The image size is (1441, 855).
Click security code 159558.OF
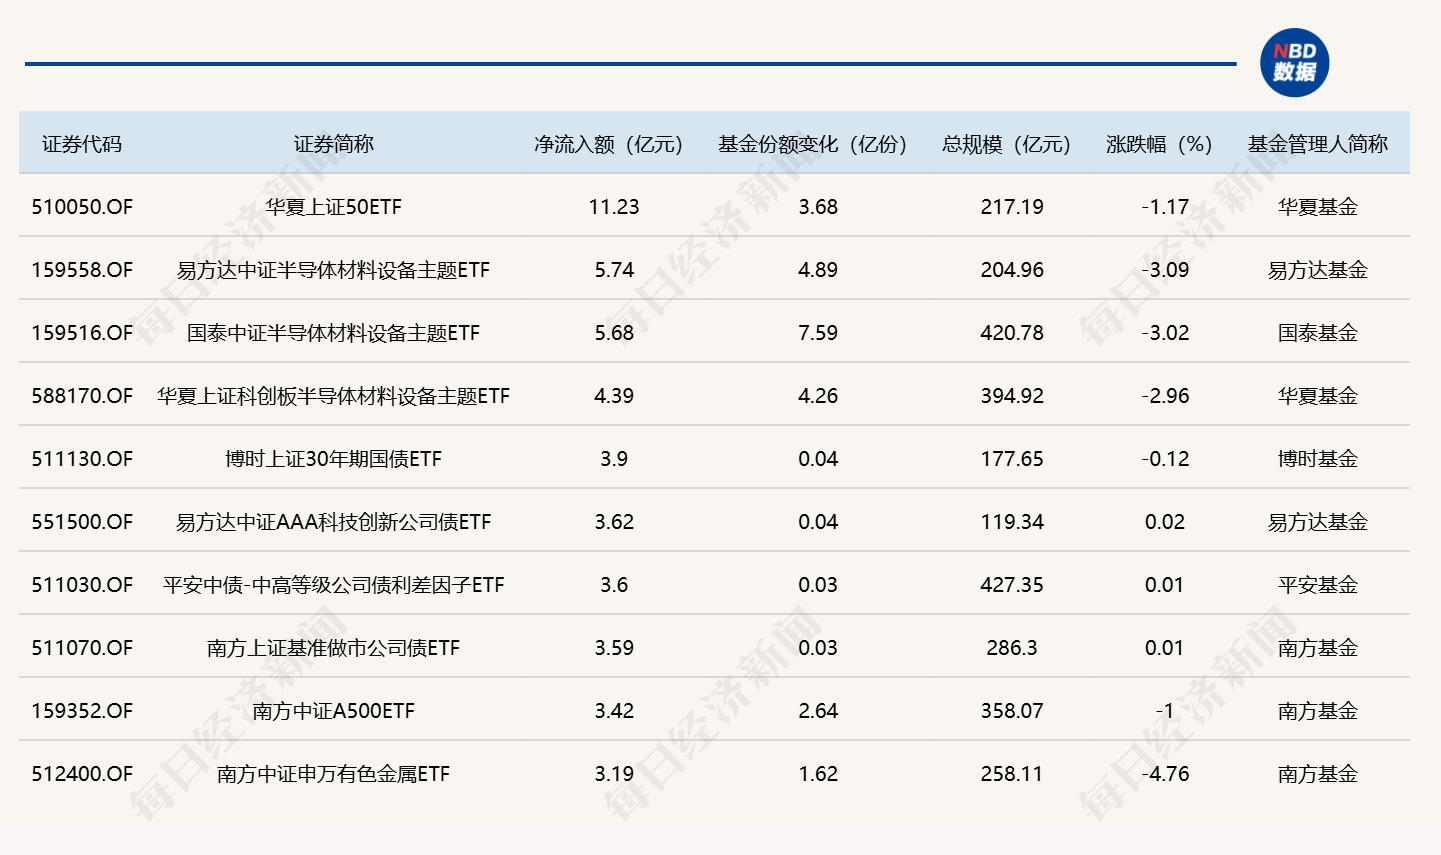82,270
